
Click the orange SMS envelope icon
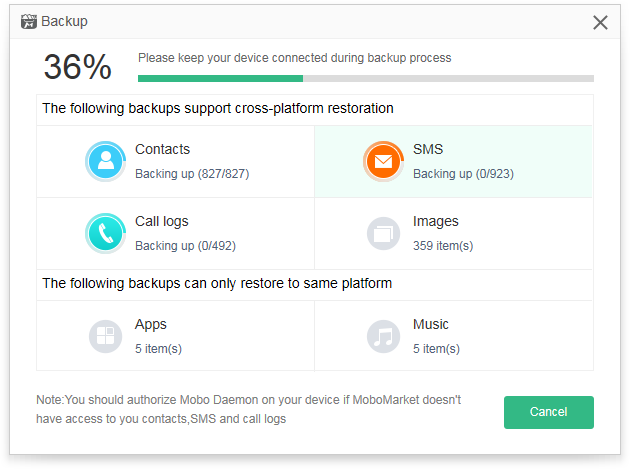[x=383, y=161]
